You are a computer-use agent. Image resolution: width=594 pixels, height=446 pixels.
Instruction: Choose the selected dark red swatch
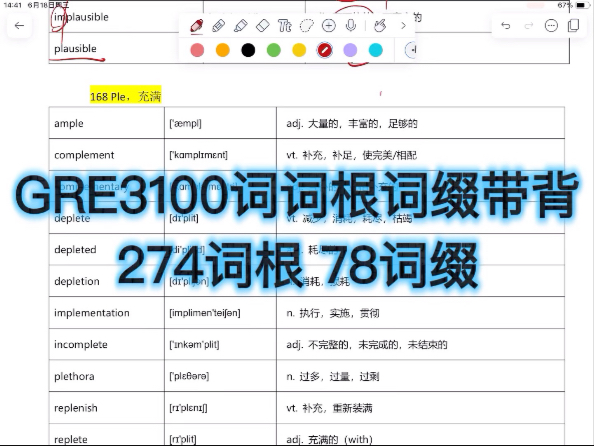tap(325, 50)
